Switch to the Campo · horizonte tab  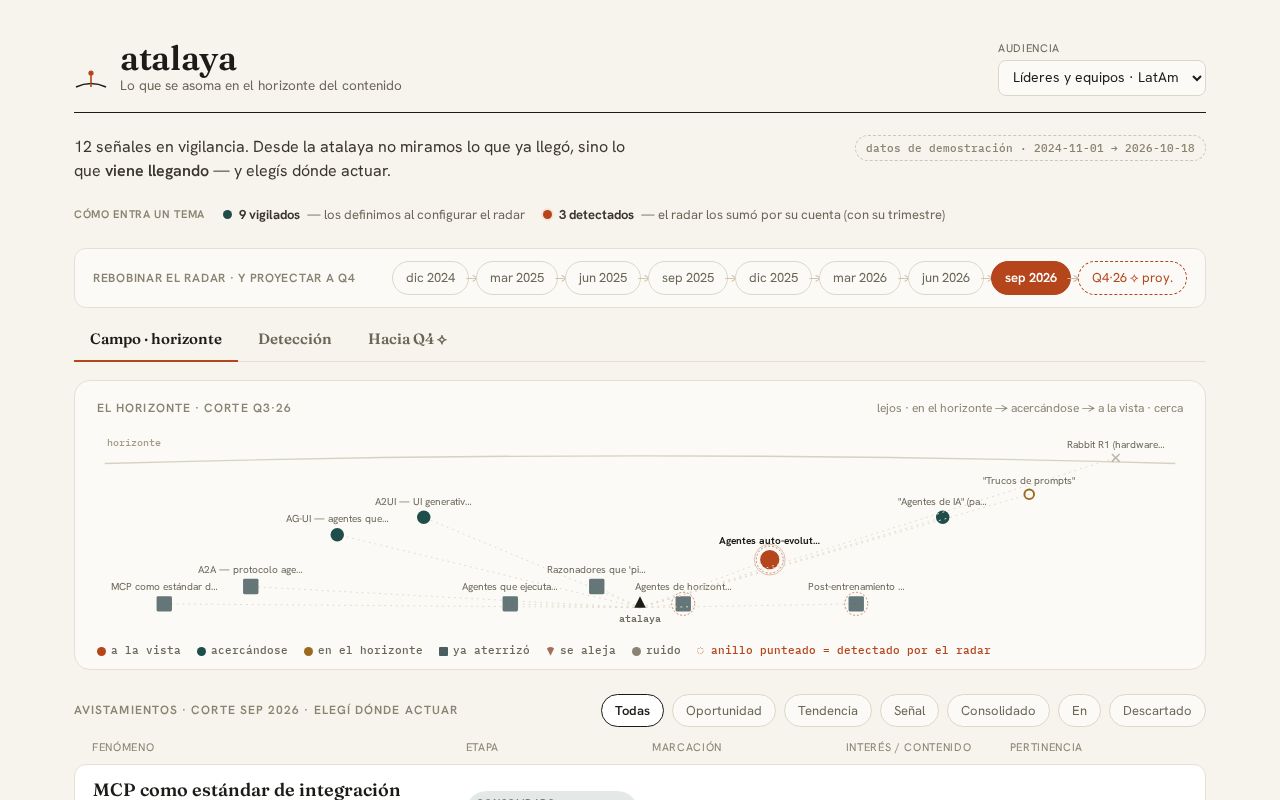156,339
